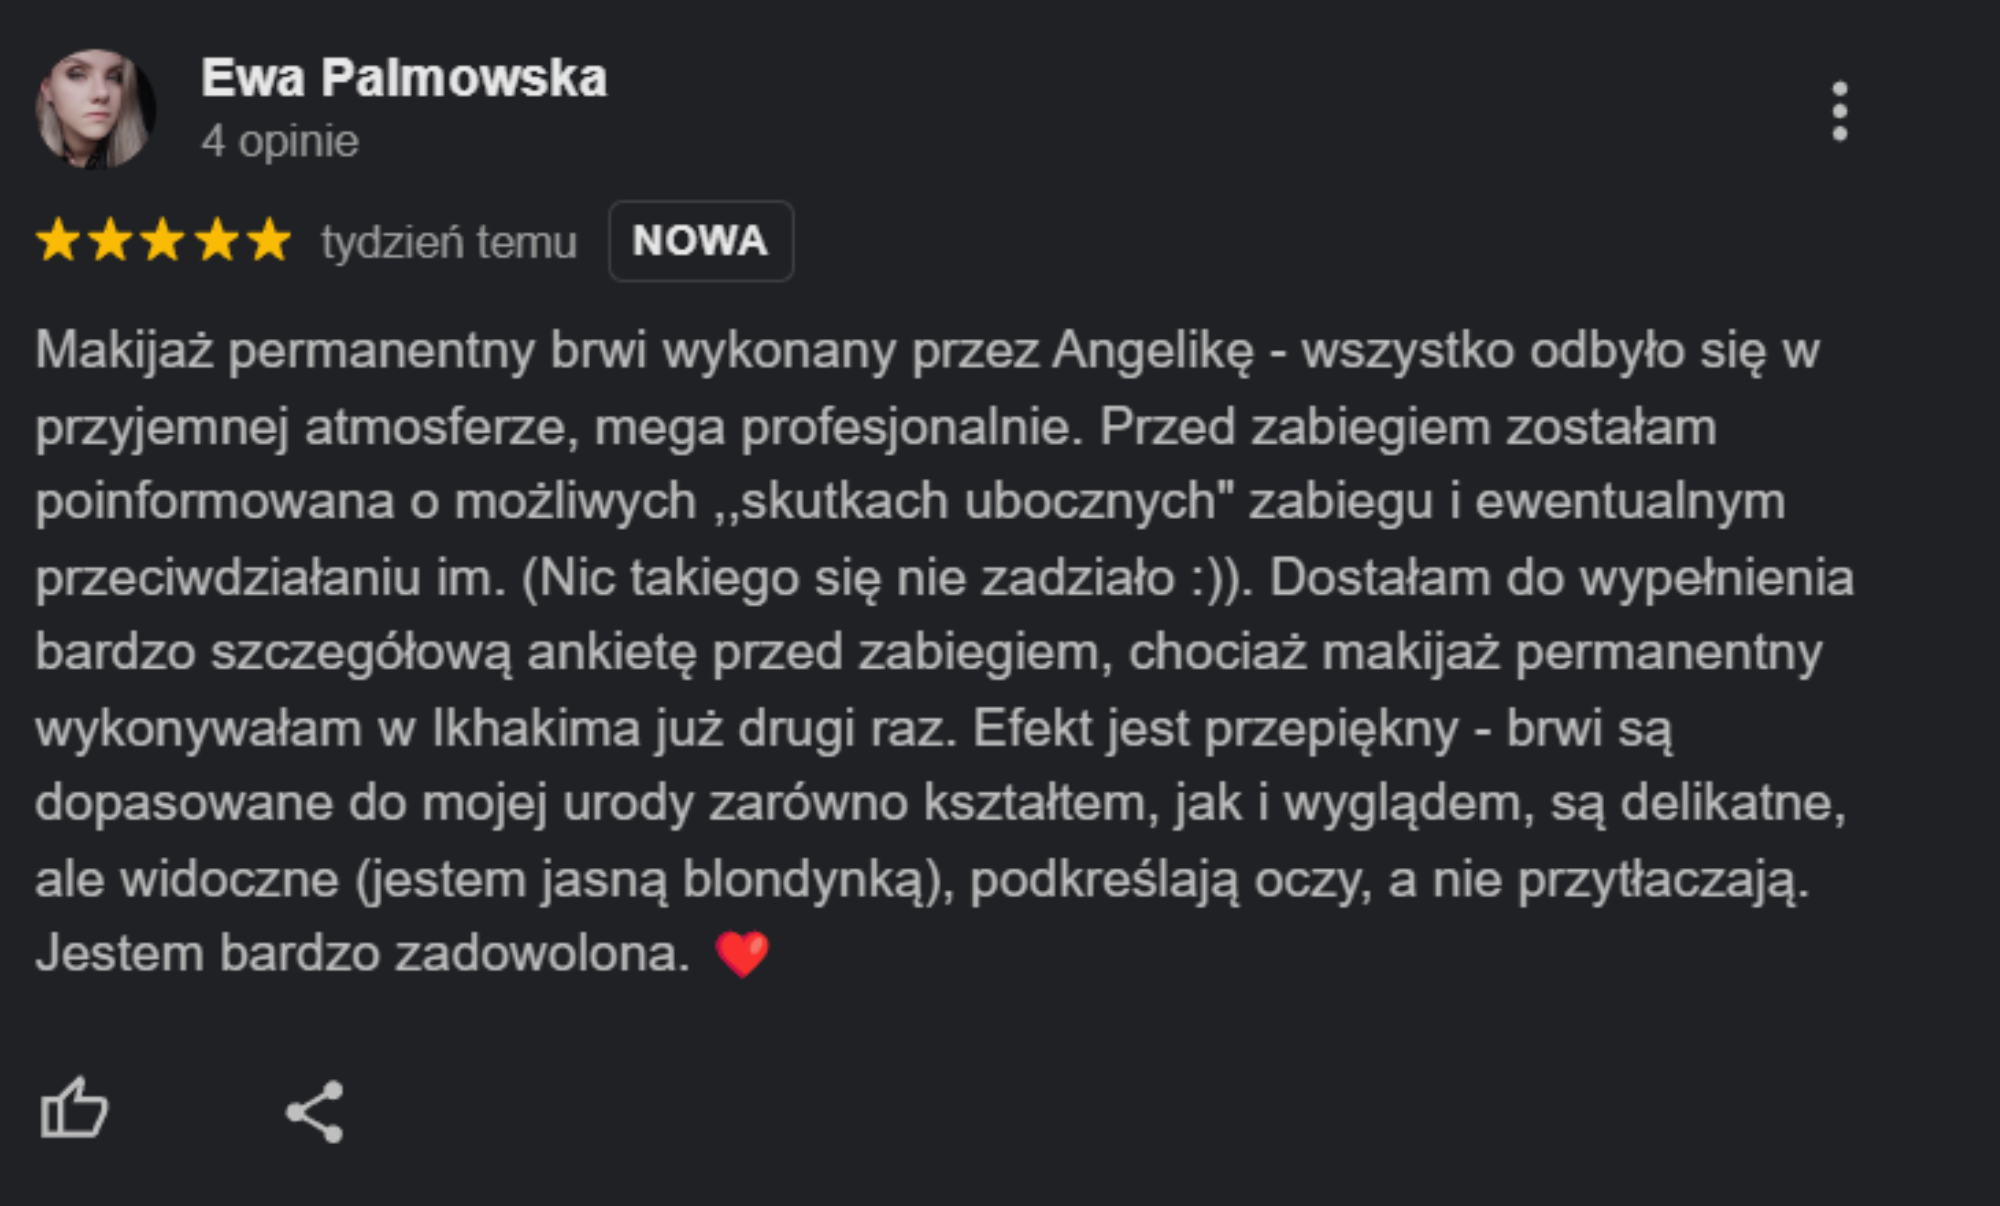Open reviewer name Ewa Palmowska
The image size is (2000, 1206).
(404, 78)
